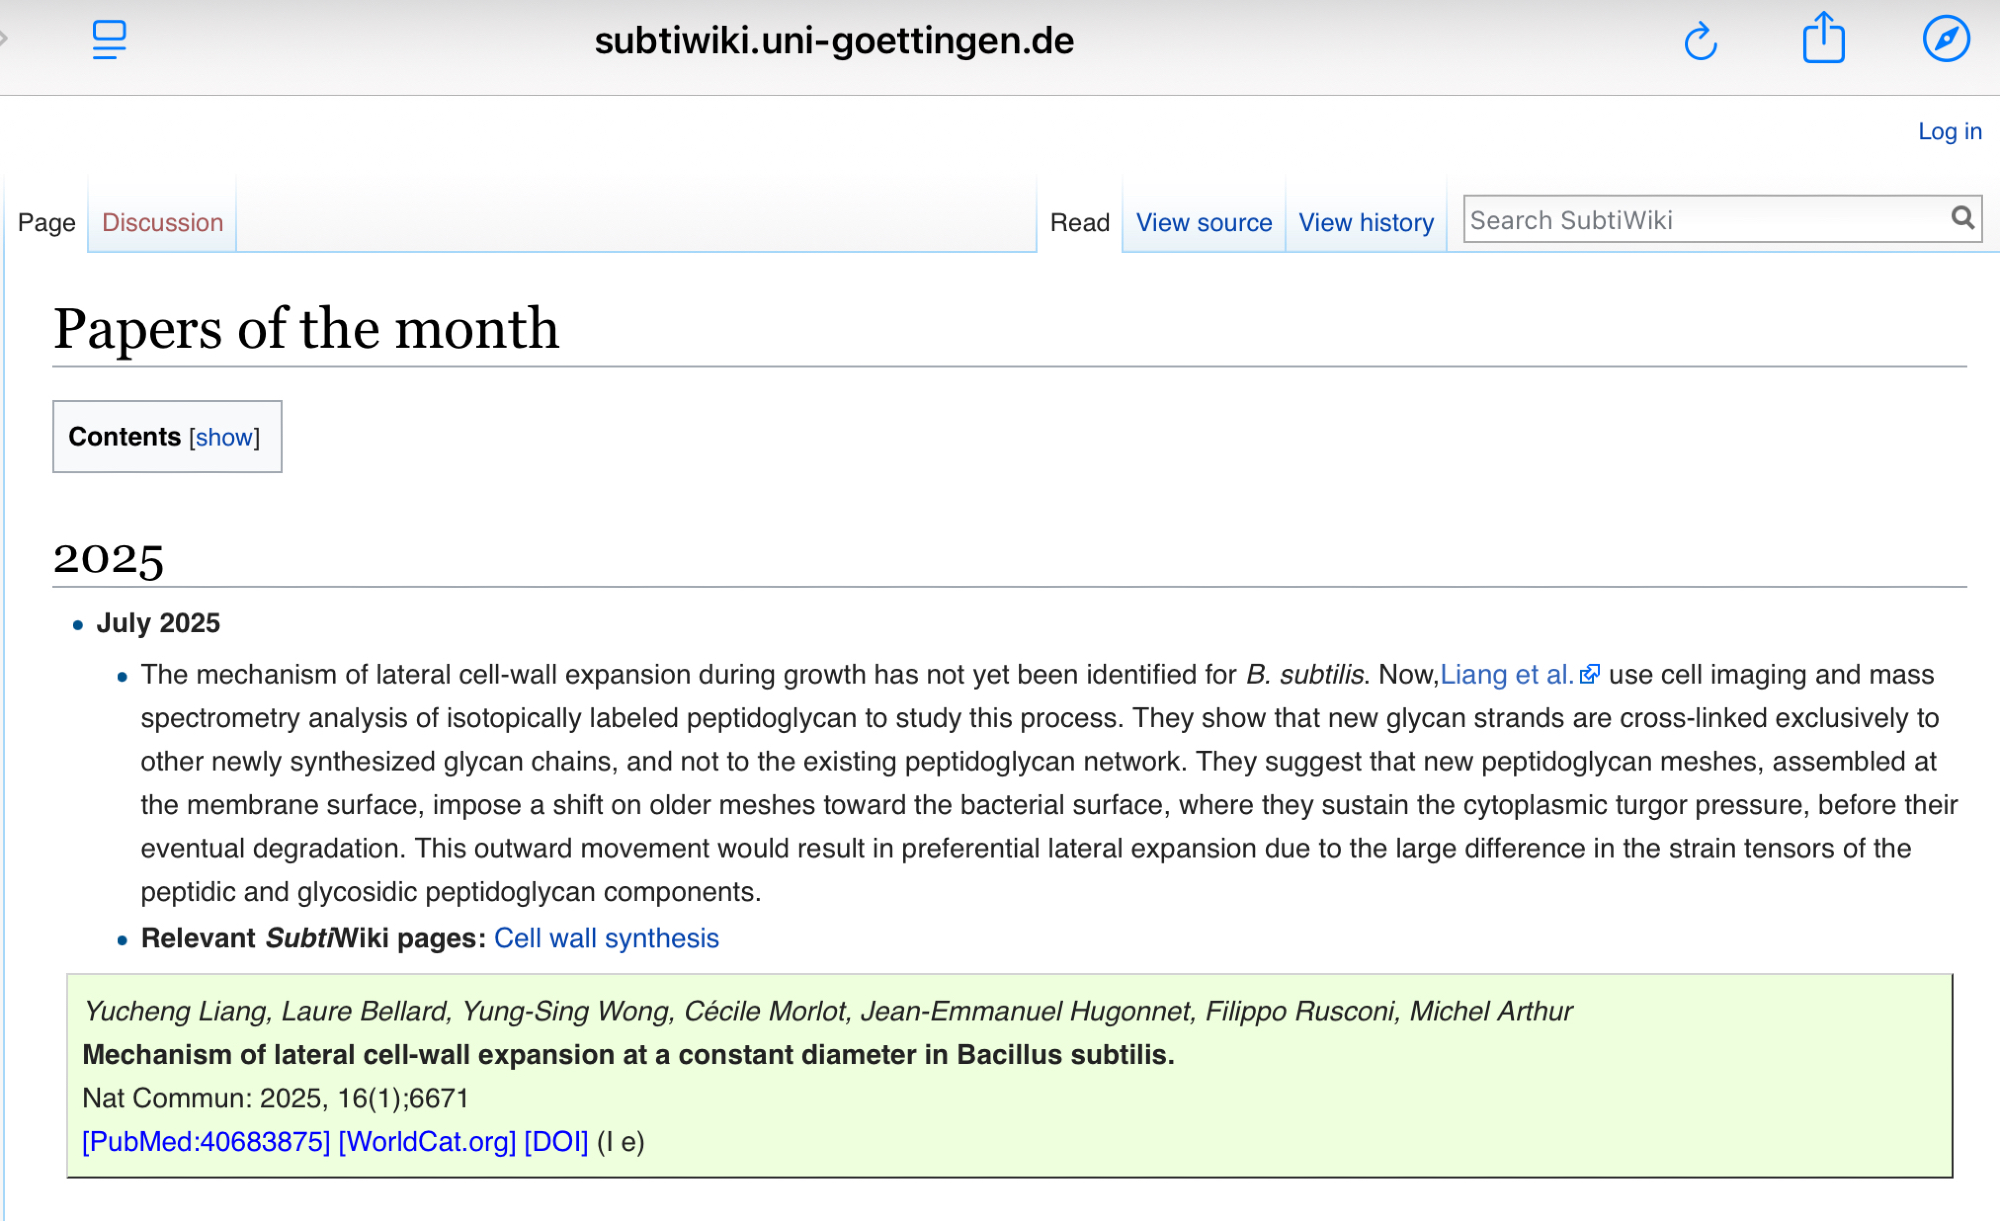Open the DOI link of the citation
2000x1221 pixels.
coord(556,1142)
